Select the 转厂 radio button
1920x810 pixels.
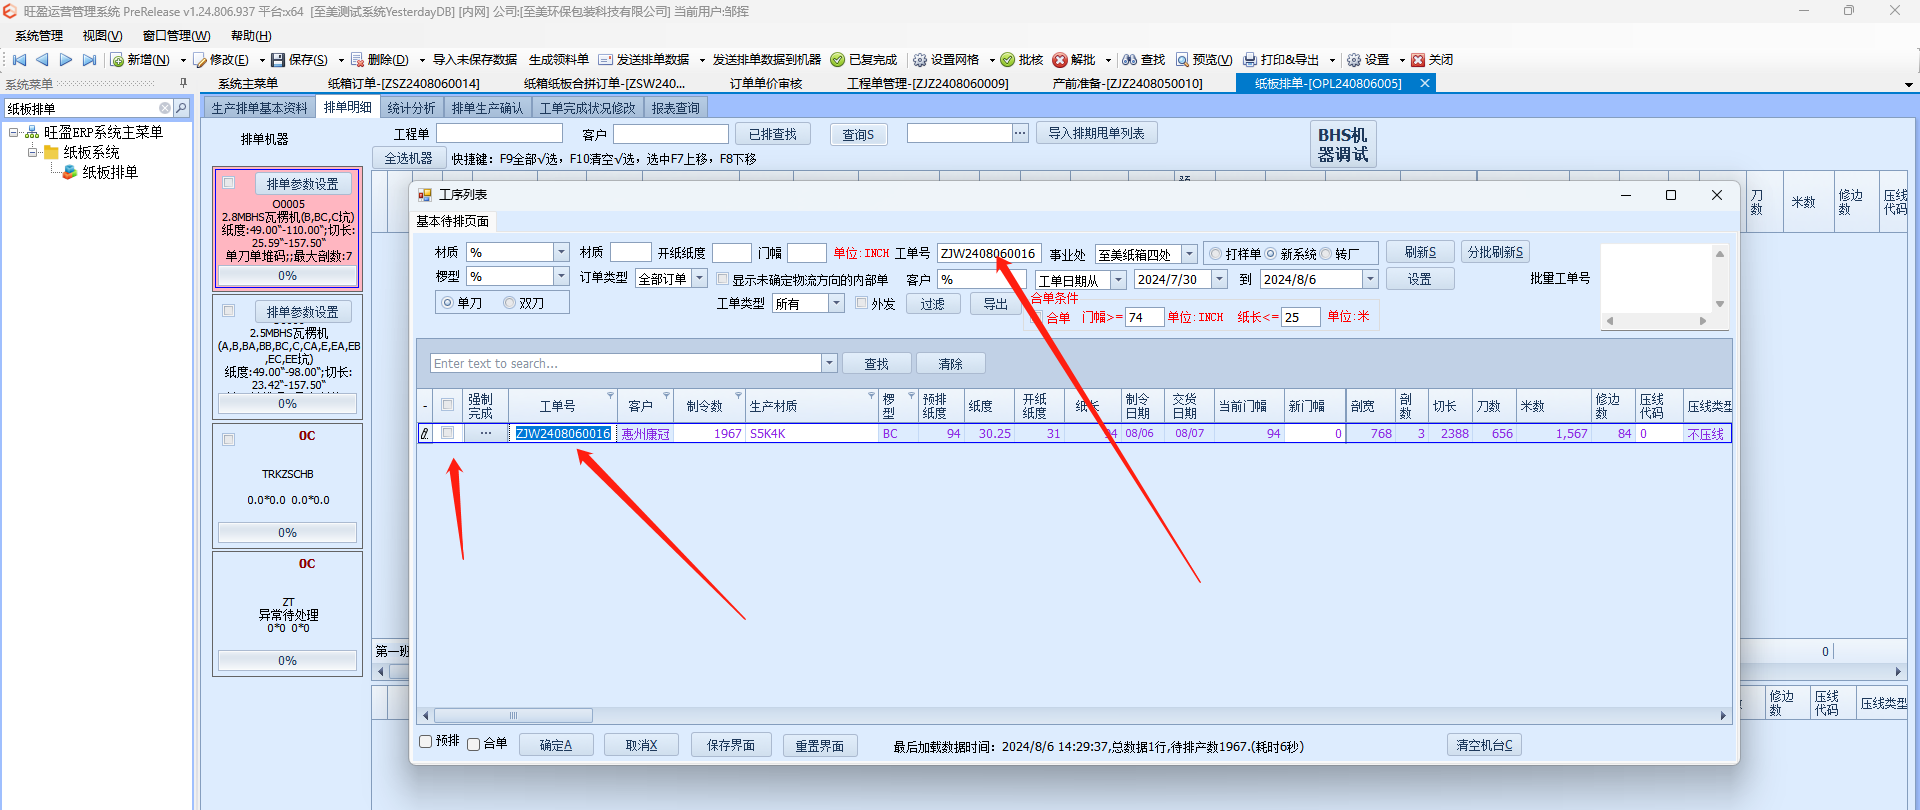pos(1326,254)
